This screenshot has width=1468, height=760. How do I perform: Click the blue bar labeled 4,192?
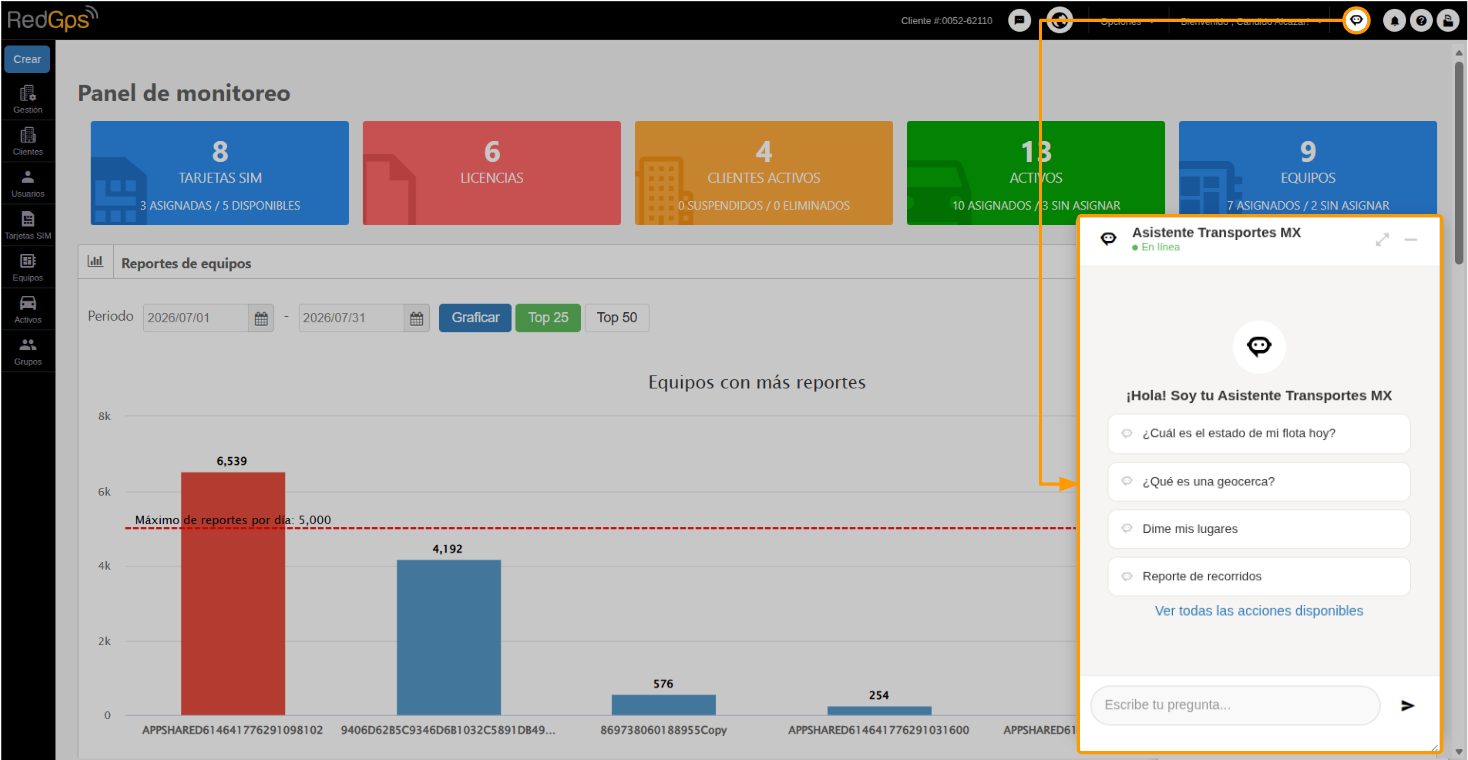(449, 638)
